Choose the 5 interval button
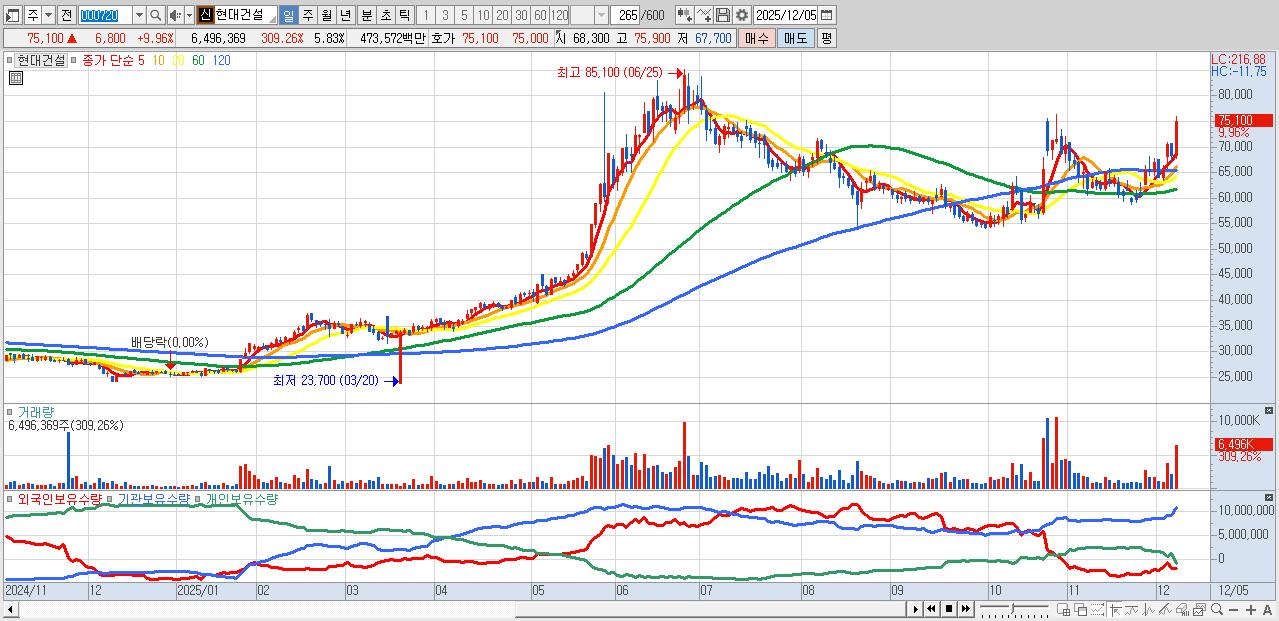 coord(463,15)
